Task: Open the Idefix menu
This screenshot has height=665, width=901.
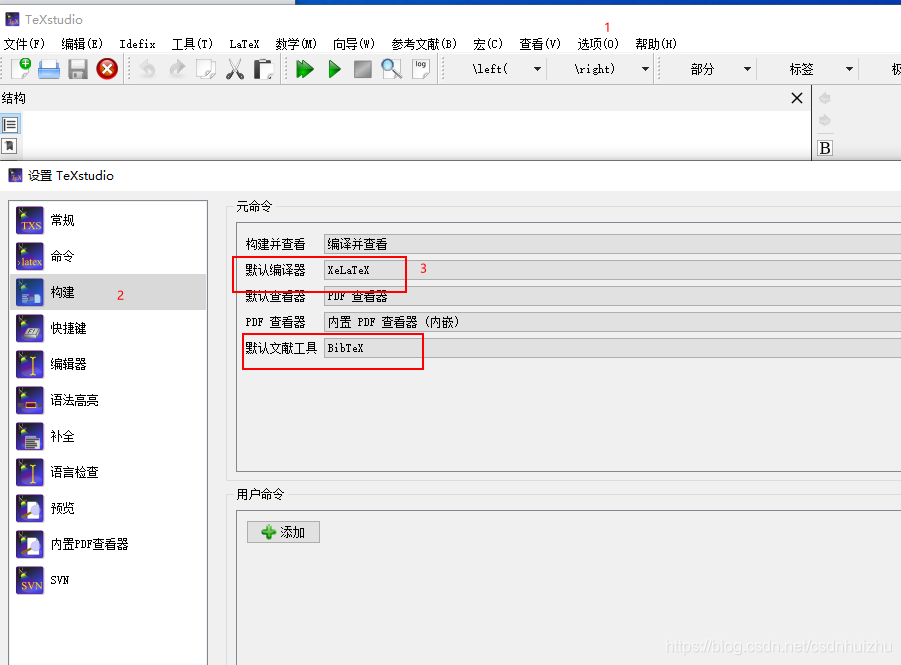Action: point(137,44)
